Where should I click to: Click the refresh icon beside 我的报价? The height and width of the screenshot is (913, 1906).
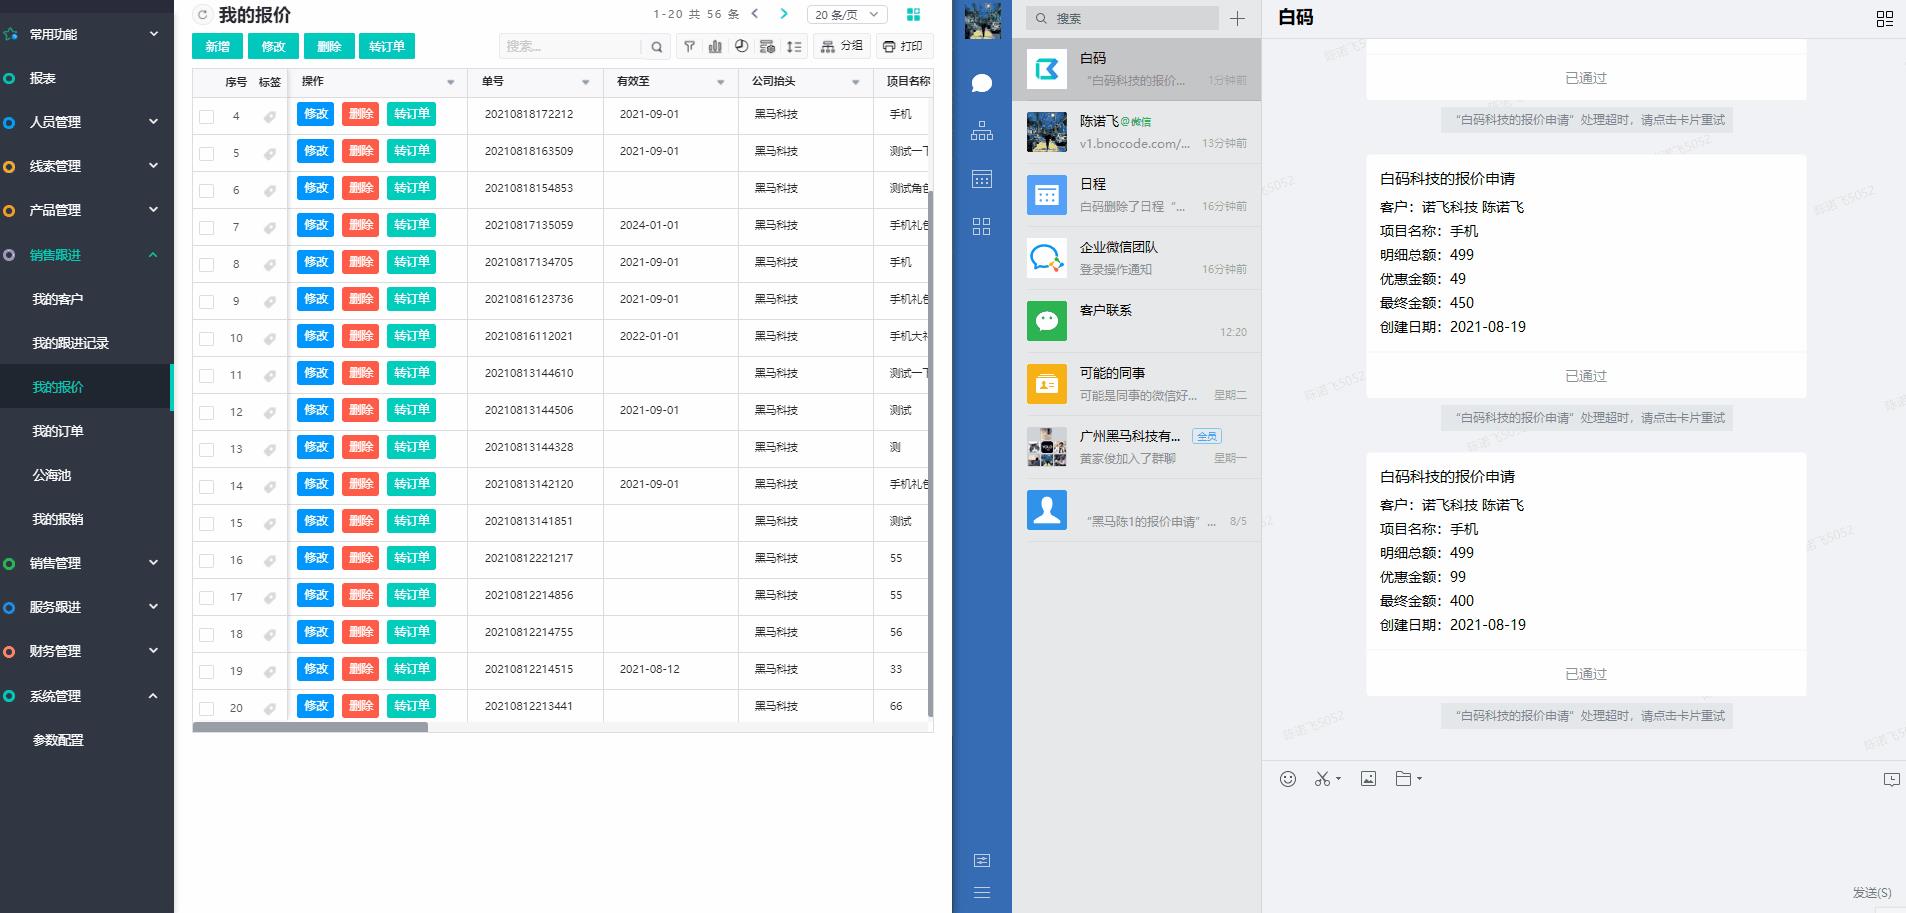(203, 15)
